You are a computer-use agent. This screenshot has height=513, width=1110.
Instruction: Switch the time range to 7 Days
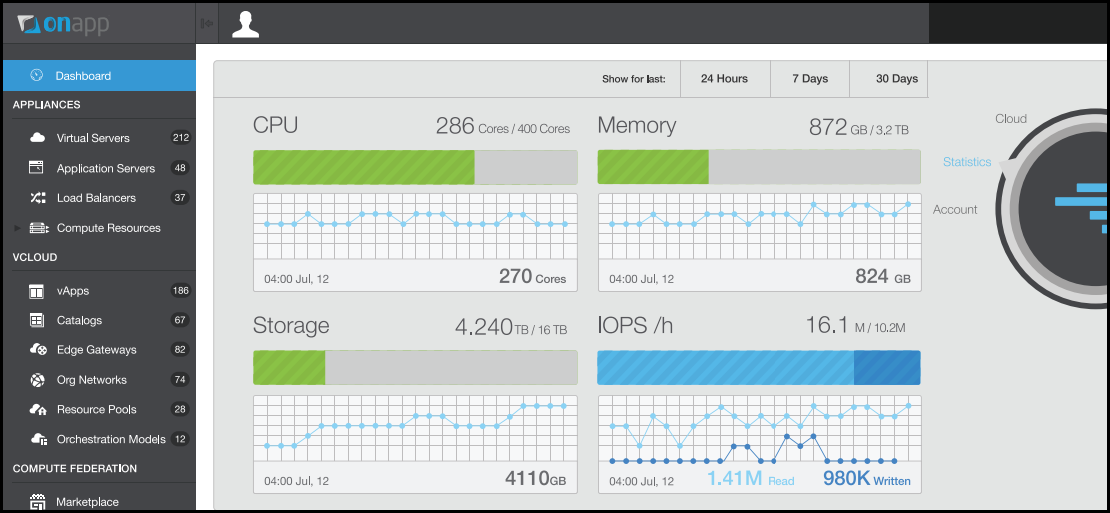coord(809,79)
